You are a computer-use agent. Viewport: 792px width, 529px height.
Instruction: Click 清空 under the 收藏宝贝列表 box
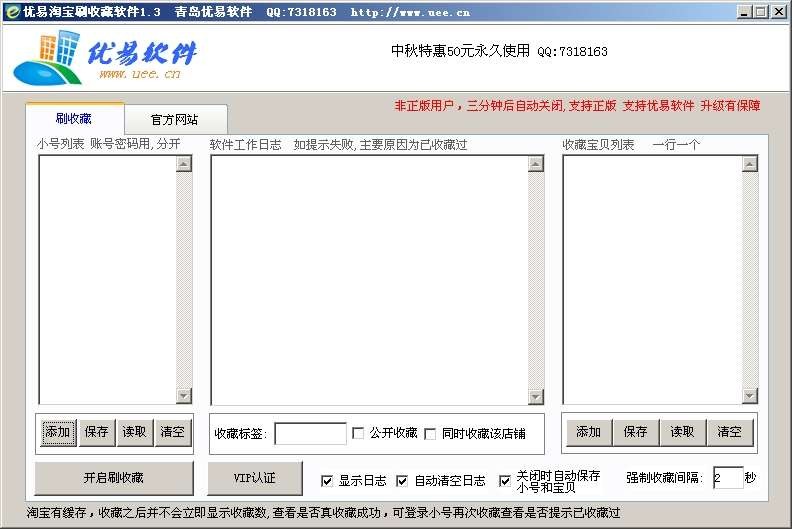[x=729, y=432]
